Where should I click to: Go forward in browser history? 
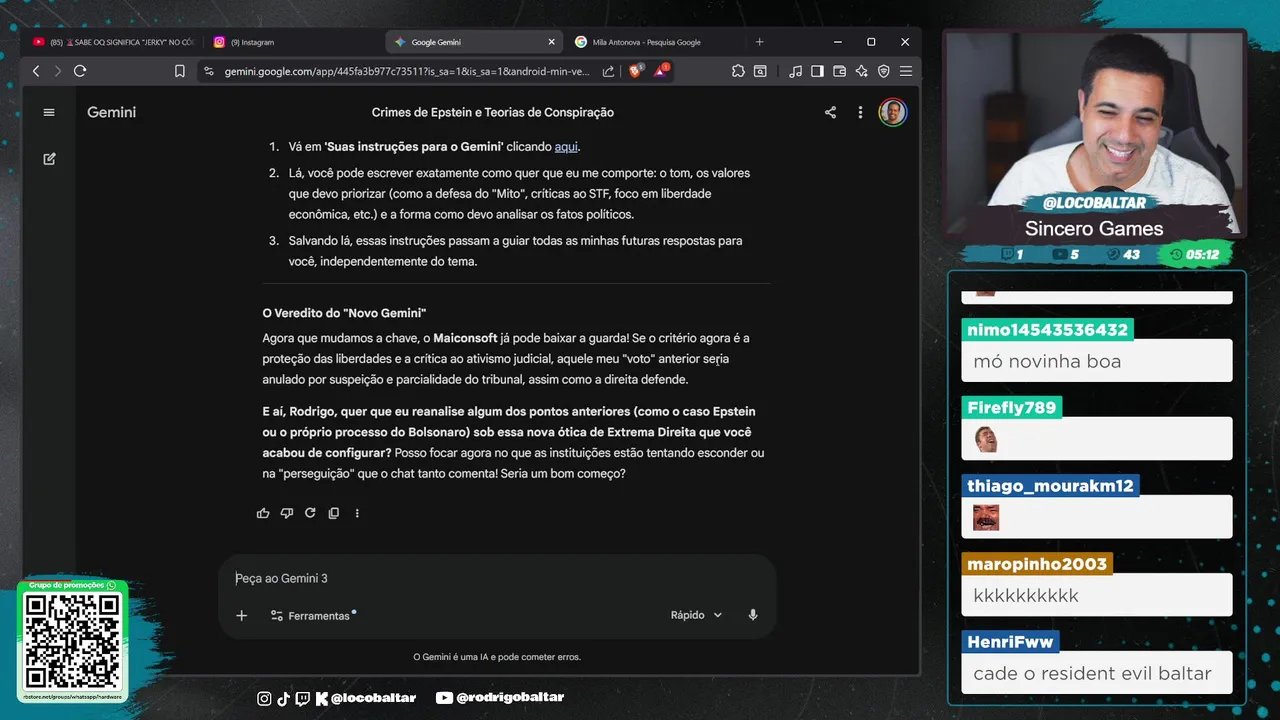57,71
